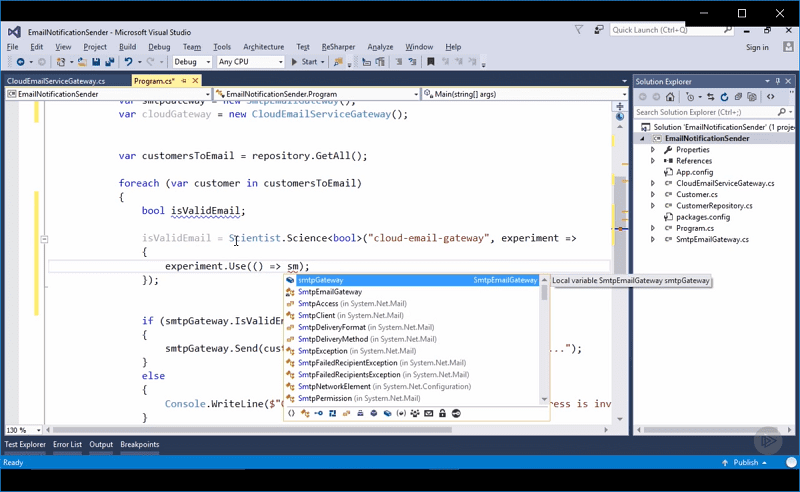Open the Output tab

click(101, 445)
